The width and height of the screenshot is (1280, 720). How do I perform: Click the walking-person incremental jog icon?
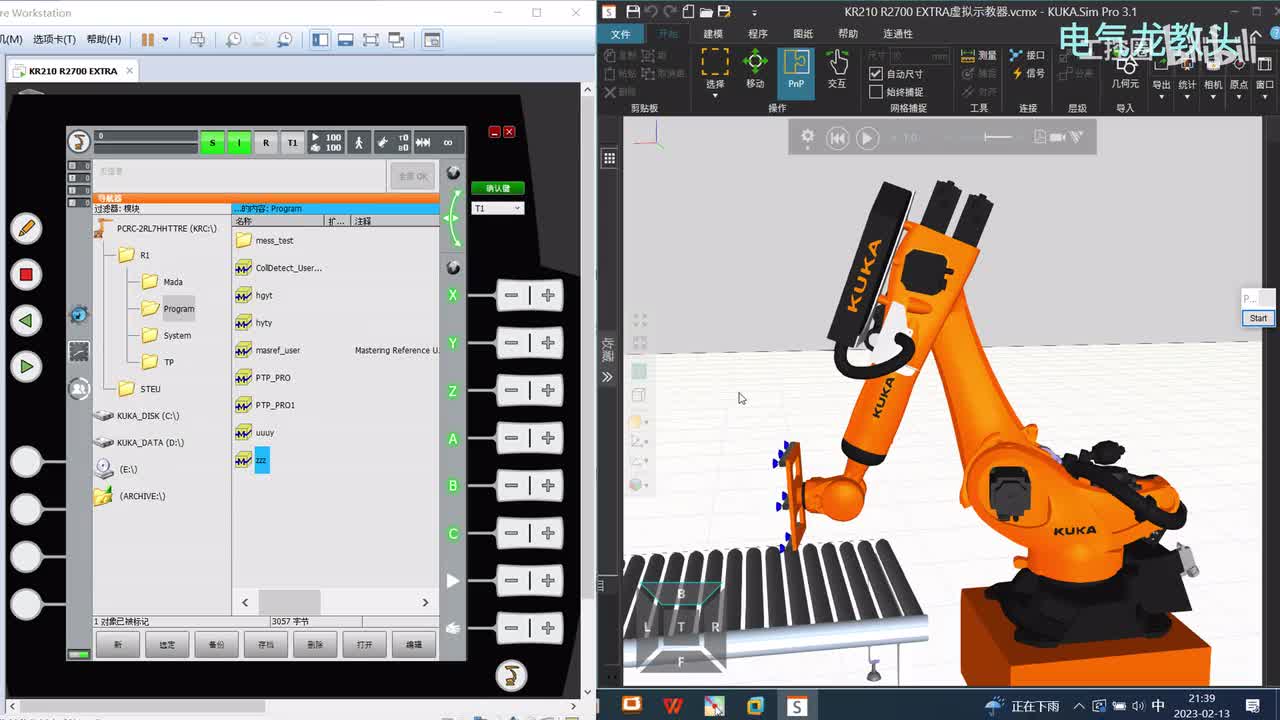coord(359,142)
